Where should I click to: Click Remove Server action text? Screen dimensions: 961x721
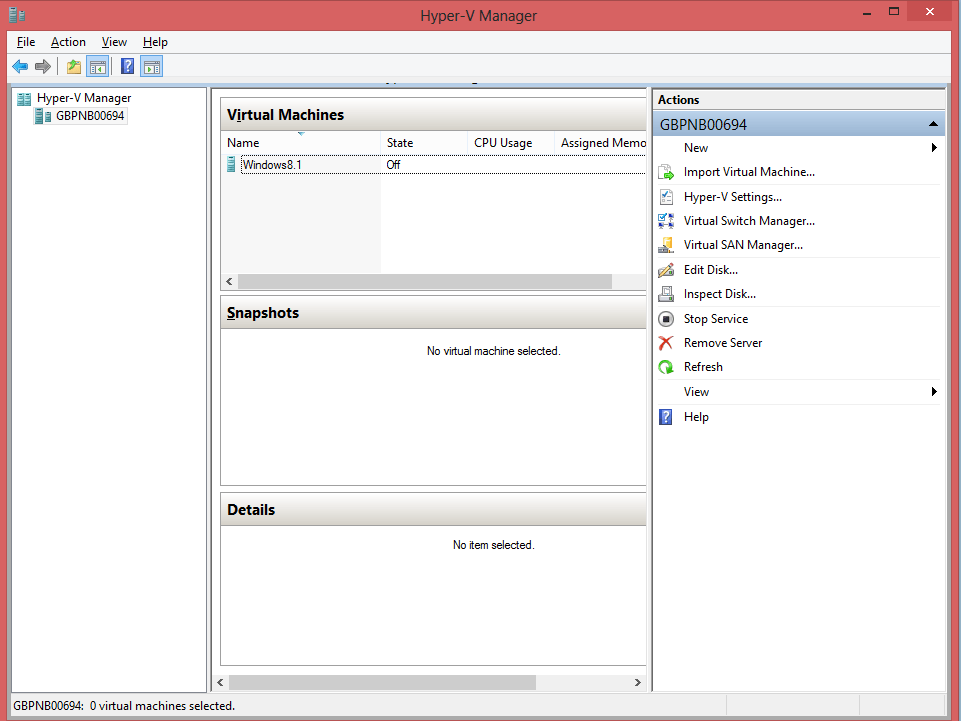coord(723,343)
